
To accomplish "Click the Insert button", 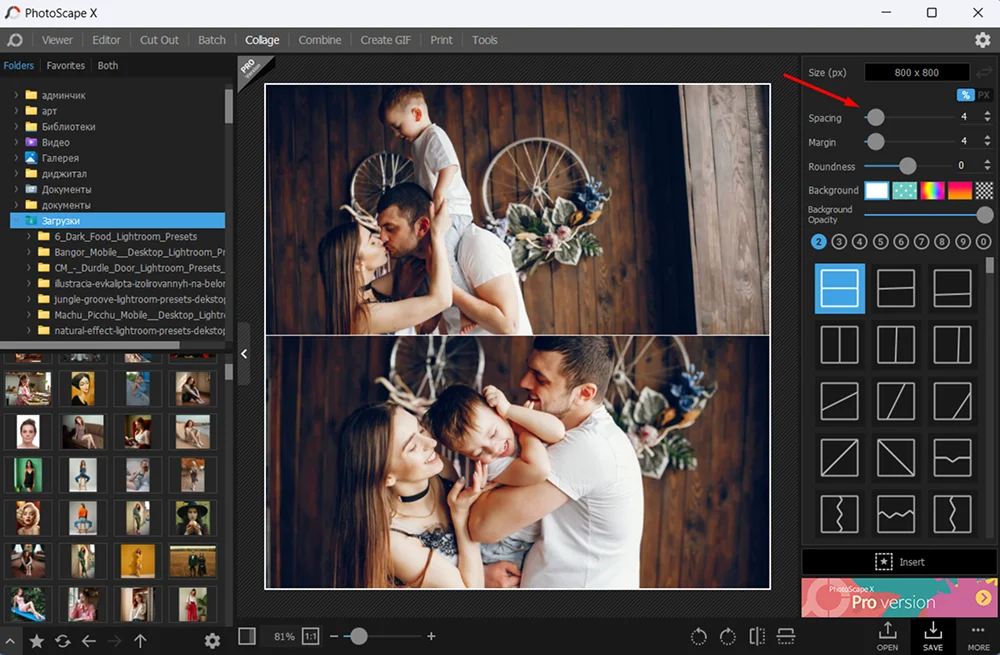I will pyautogui.click(x=900, y=562).
